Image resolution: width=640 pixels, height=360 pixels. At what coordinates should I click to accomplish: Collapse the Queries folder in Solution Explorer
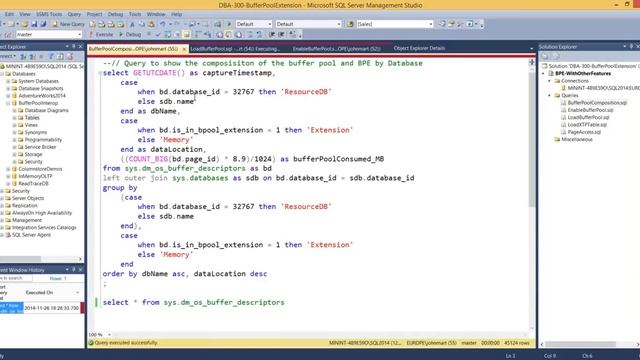549,96
